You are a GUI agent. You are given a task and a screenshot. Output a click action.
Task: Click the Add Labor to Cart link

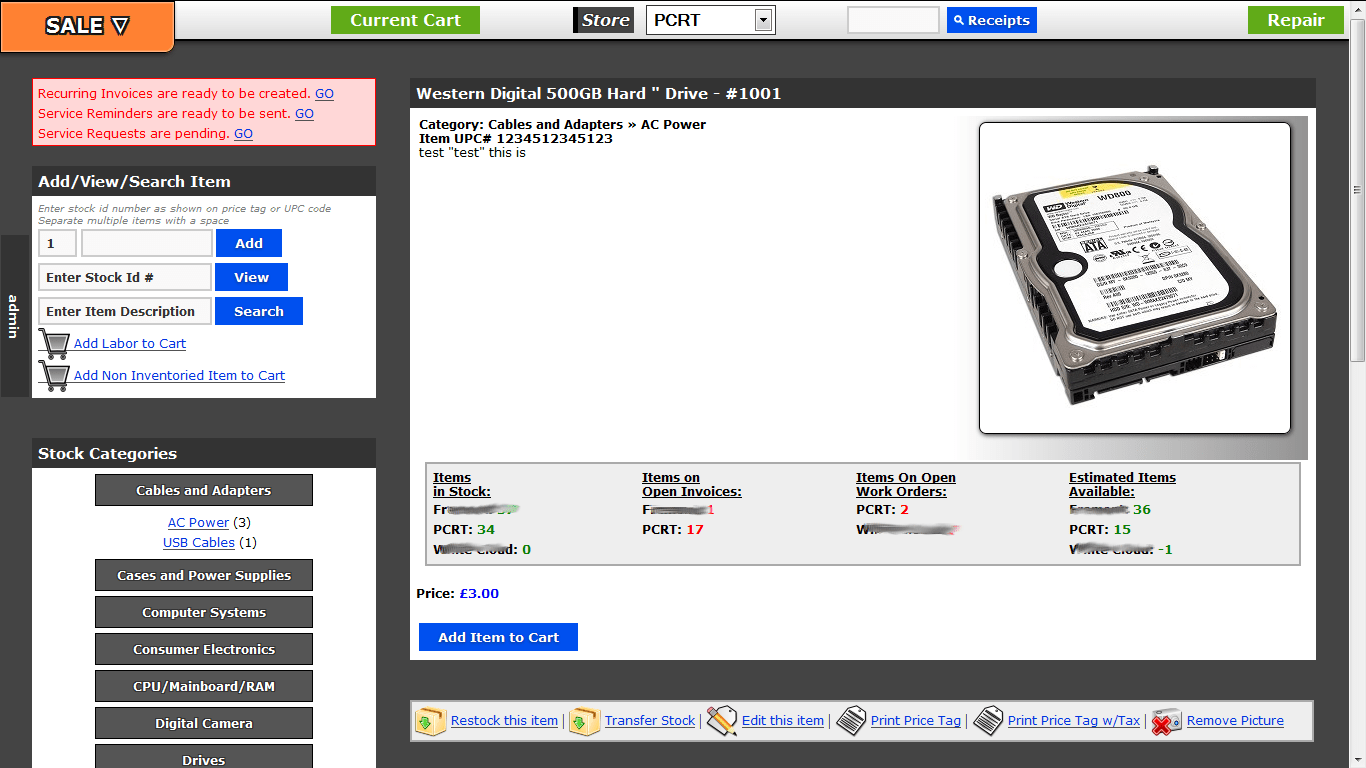coord(130,344)
